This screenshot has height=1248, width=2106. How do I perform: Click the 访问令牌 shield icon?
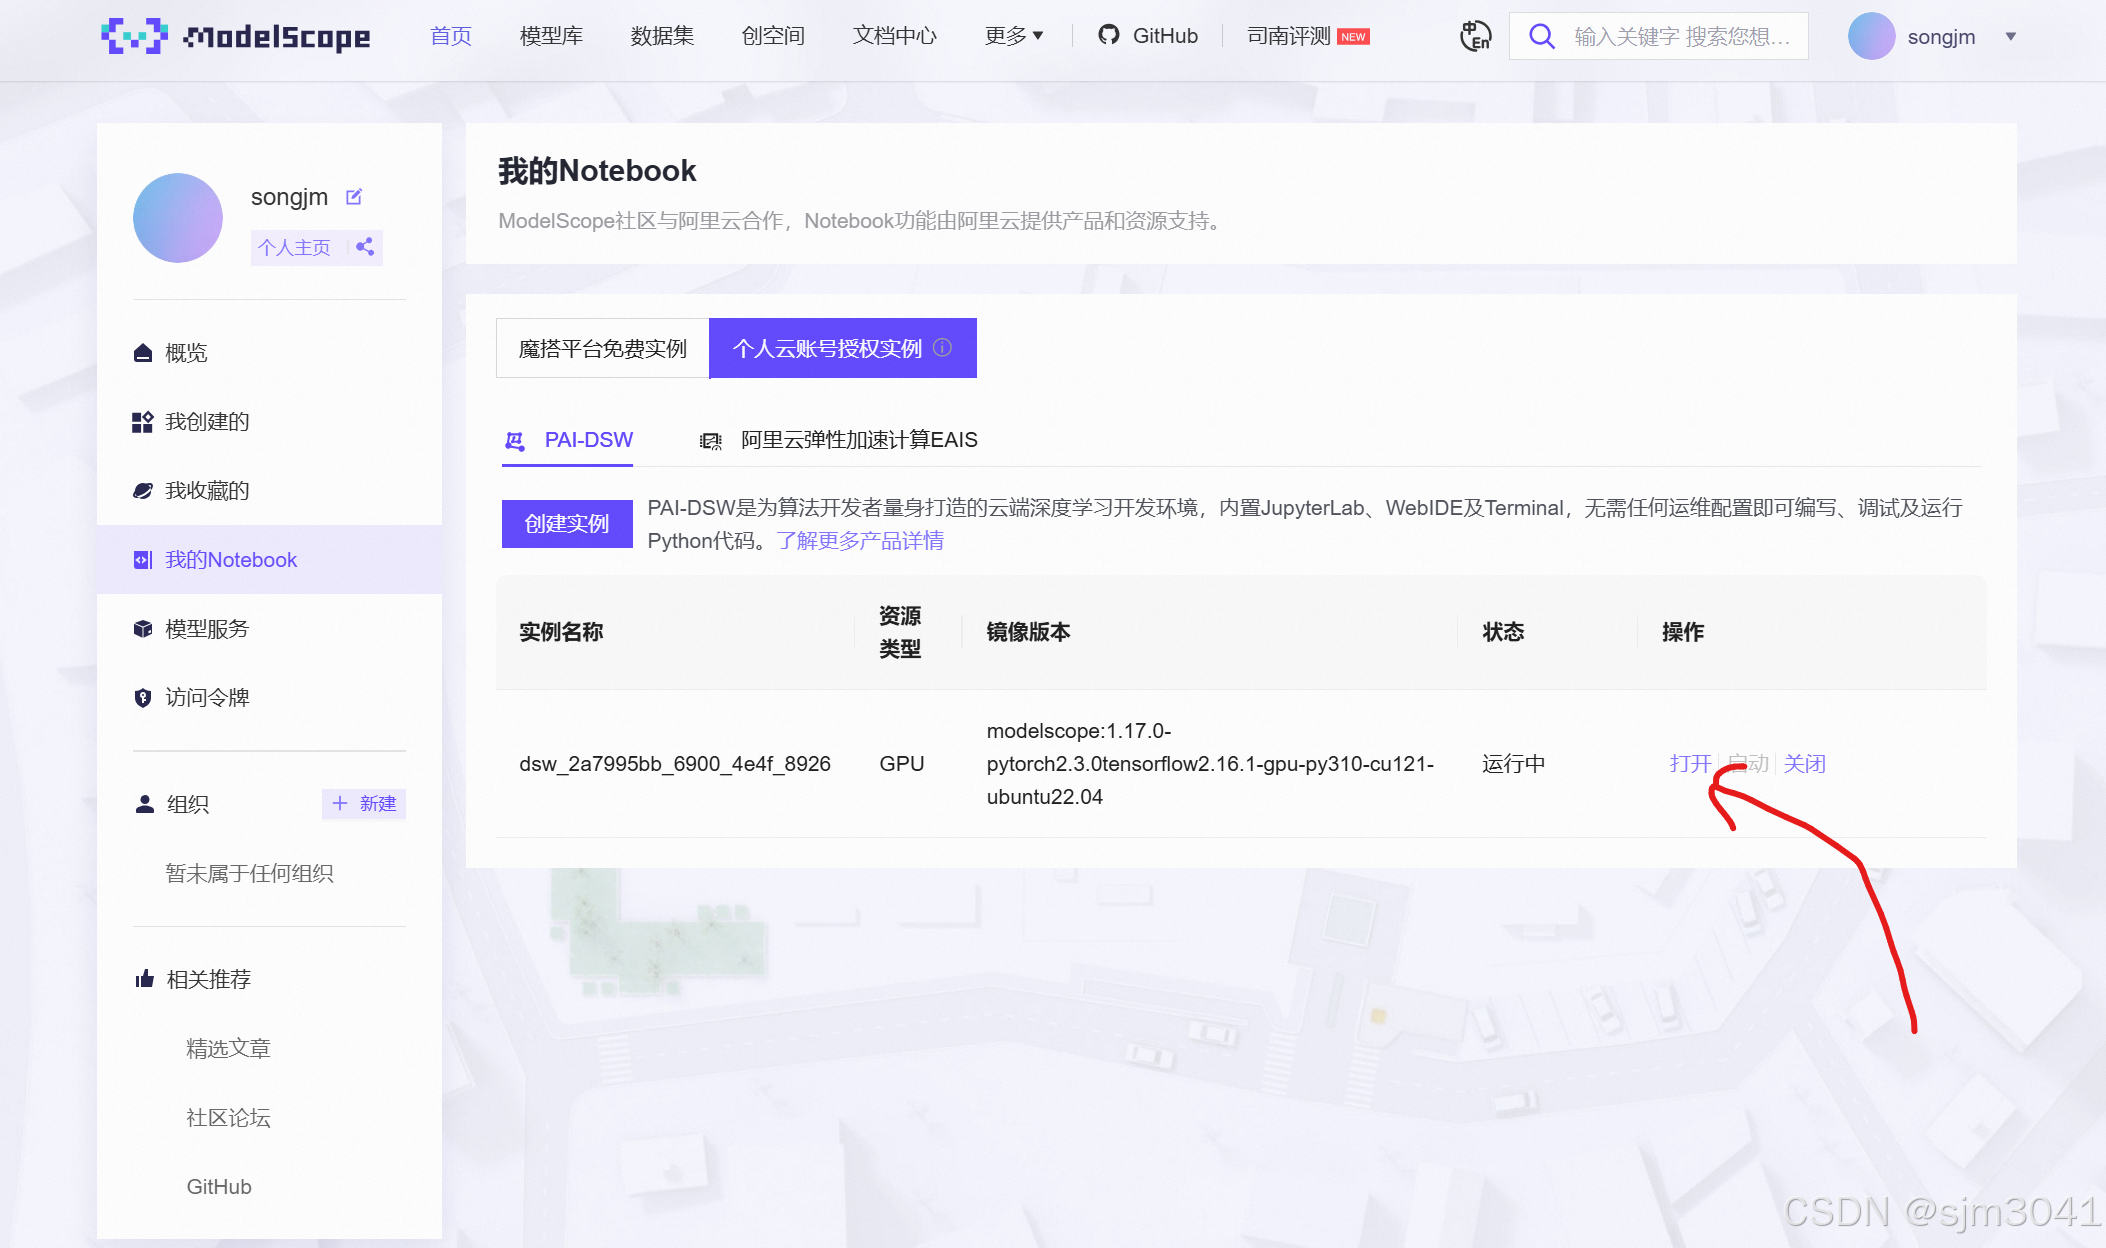click(143, 698)
